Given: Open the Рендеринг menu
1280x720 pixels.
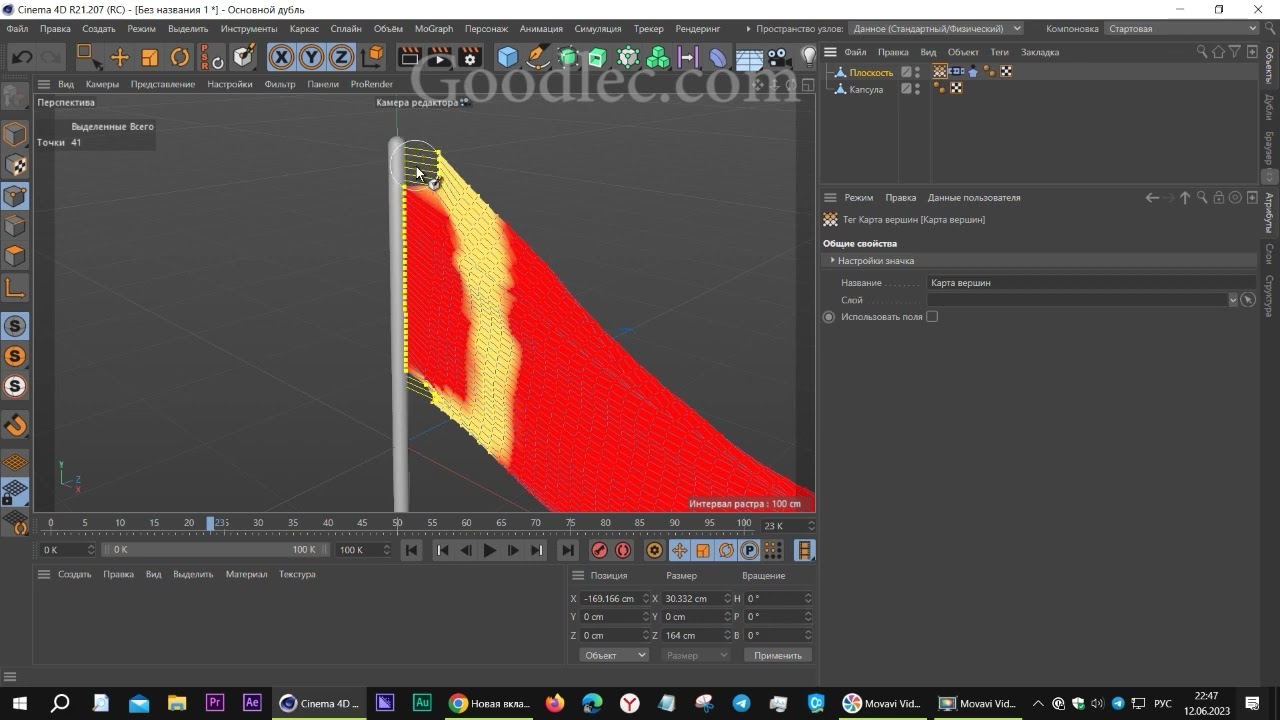Looking at the screenshot, I should [698, 29].
